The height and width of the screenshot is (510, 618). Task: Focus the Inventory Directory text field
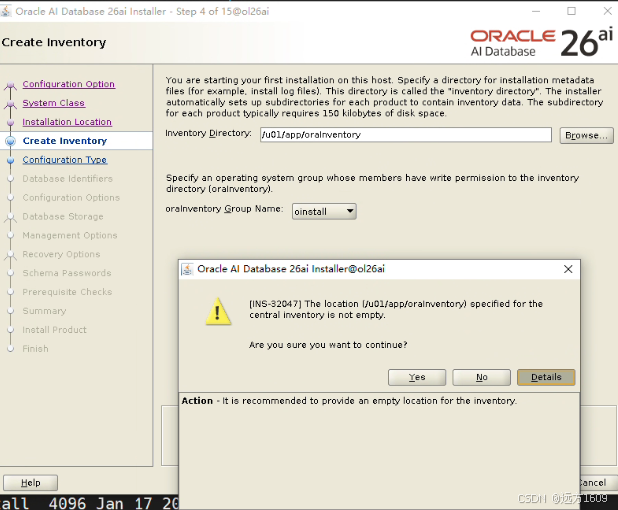pos(406,134)
